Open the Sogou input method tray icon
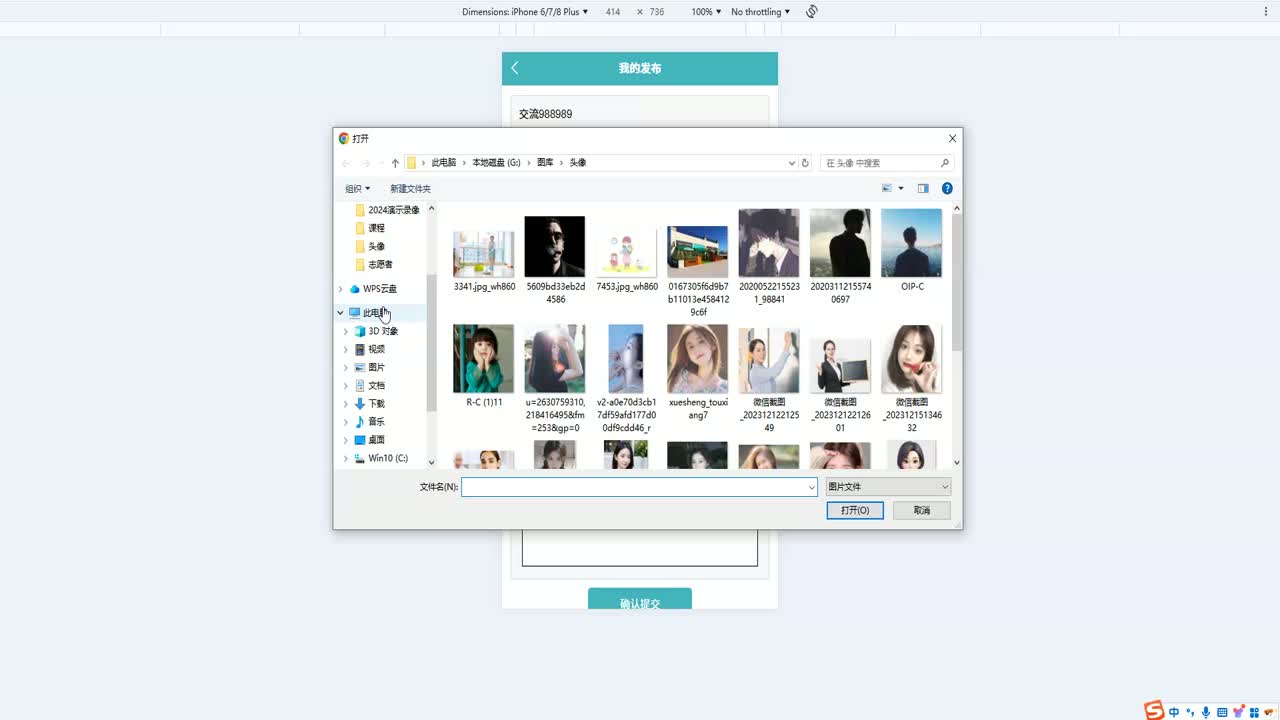Image resolution: width=1280 pixels, height=720 pixels. 1154,711
